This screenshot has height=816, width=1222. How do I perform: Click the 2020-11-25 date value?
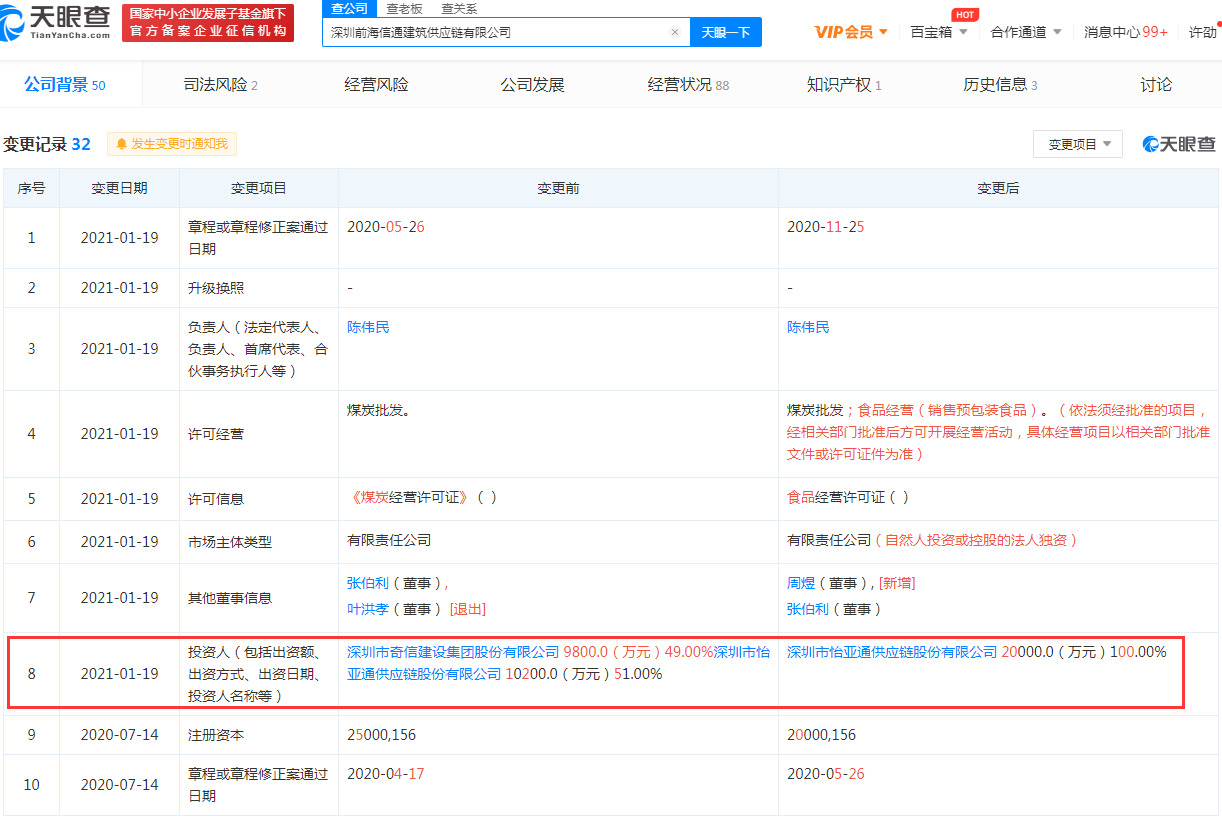pyautogui.click(x=826, y=227)
